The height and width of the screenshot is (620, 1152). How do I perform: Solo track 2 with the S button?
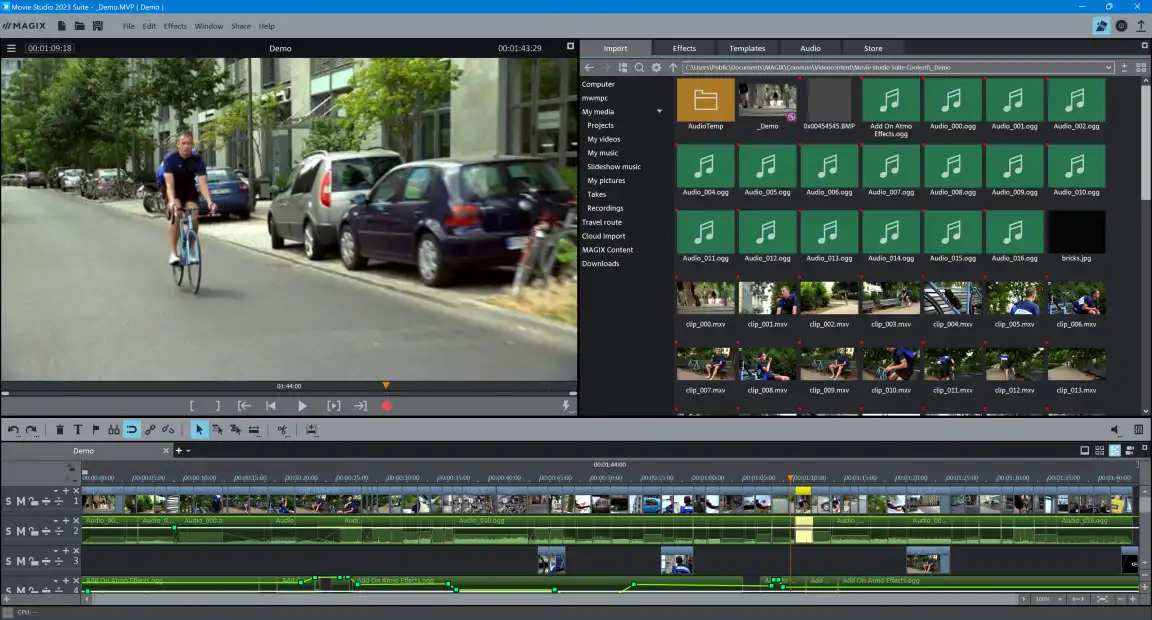(x=9, y=532)
